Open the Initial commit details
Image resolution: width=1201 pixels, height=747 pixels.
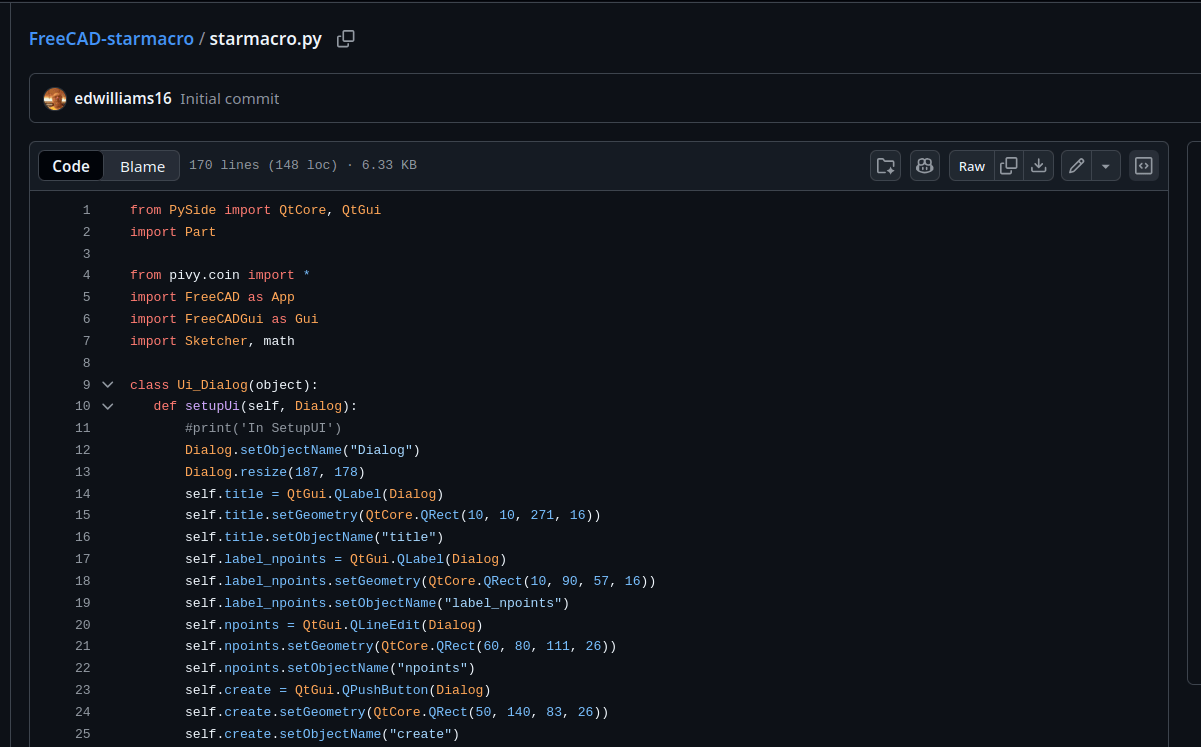pos(229,98)
